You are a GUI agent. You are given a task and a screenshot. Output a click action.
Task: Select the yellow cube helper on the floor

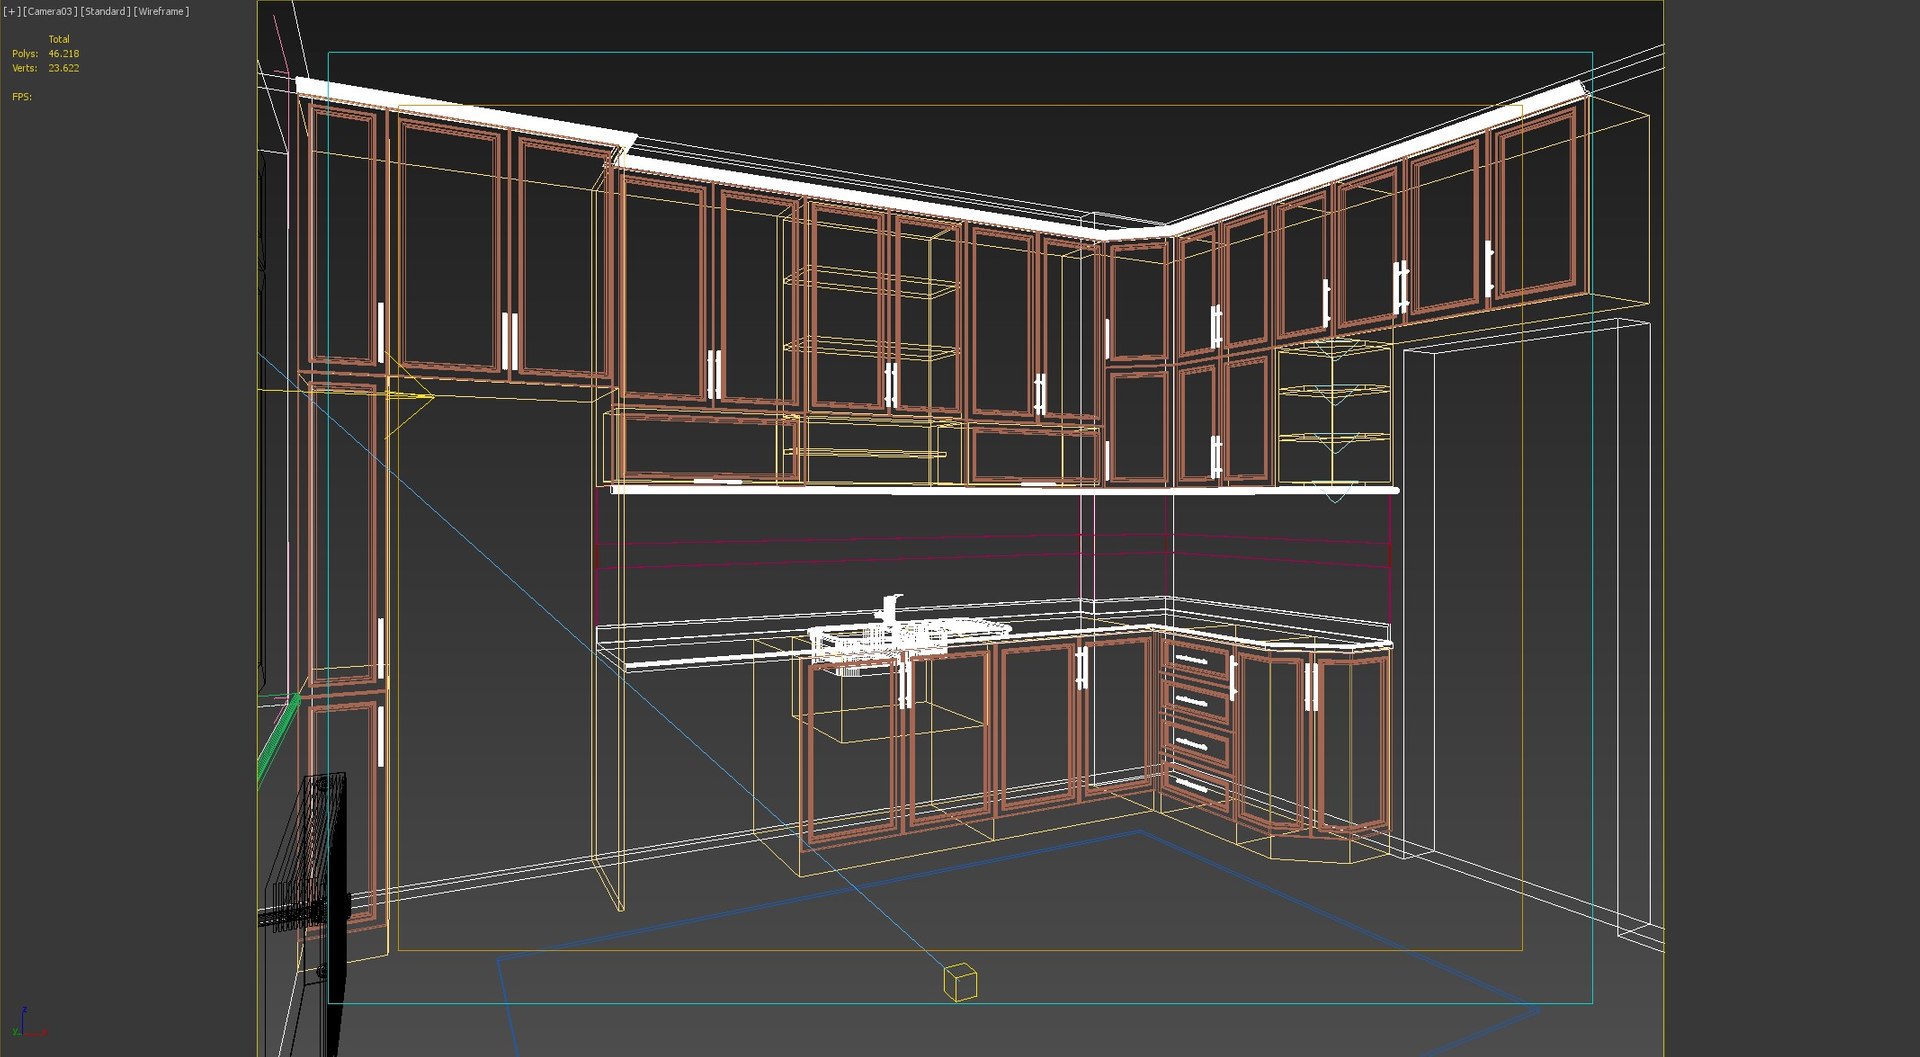960,981
